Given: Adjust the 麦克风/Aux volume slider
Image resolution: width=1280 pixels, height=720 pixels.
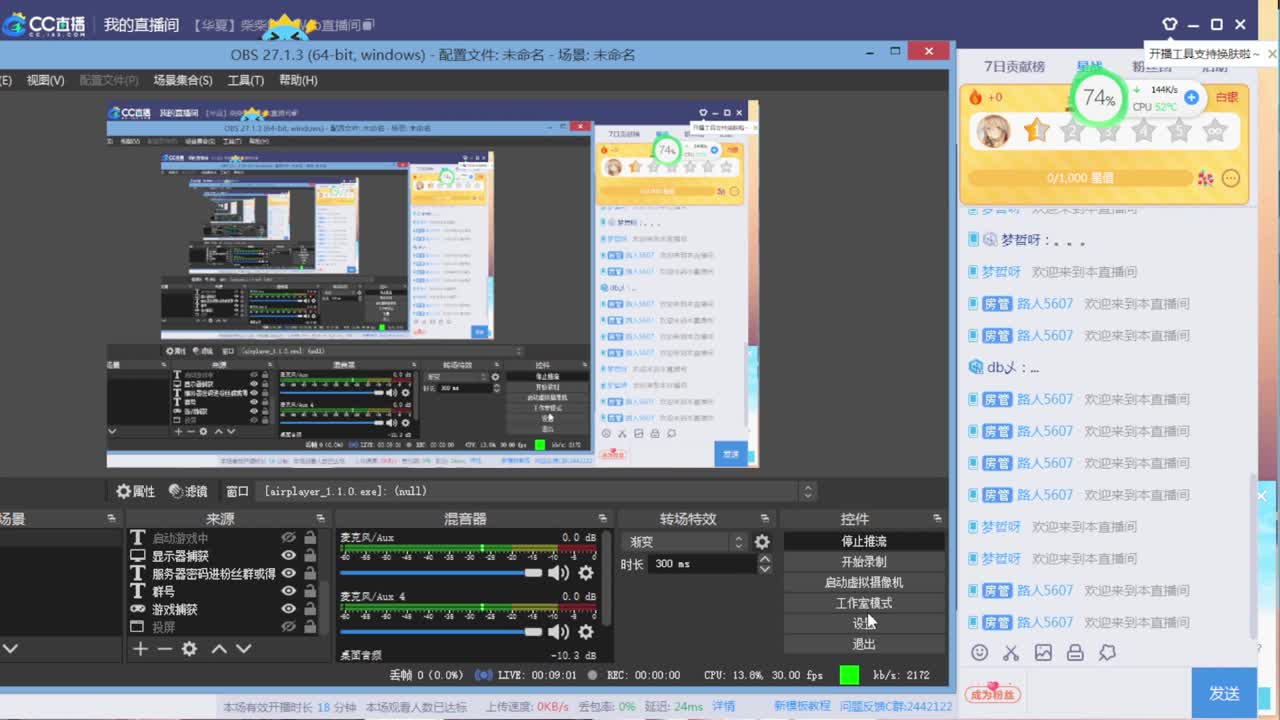Looking at the screenshot, I should point(441,572).
